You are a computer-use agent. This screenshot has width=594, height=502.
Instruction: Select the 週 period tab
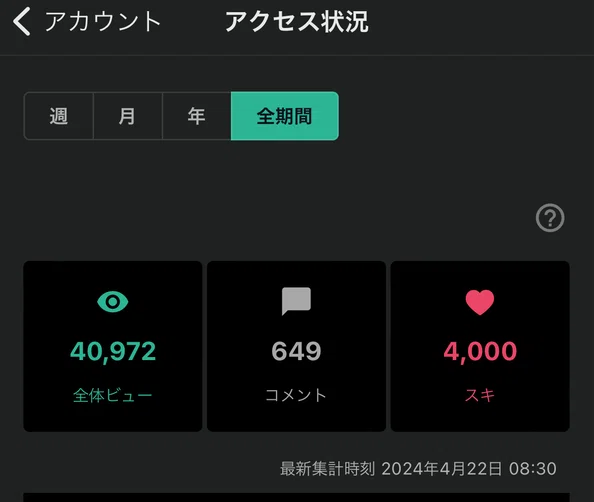(x=59, y=116)
